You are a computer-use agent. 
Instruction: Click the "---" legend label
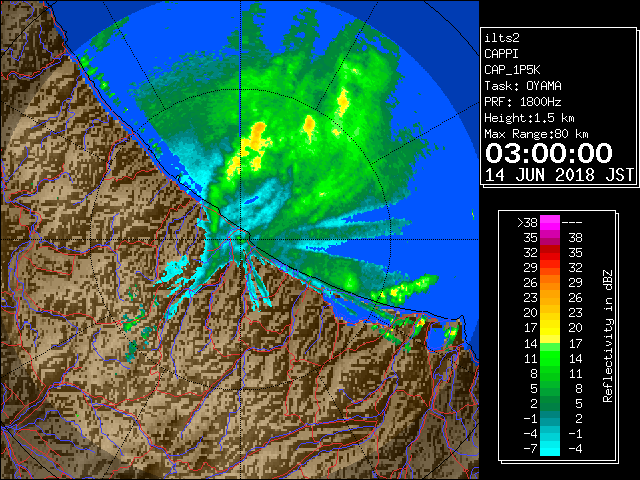572,223
